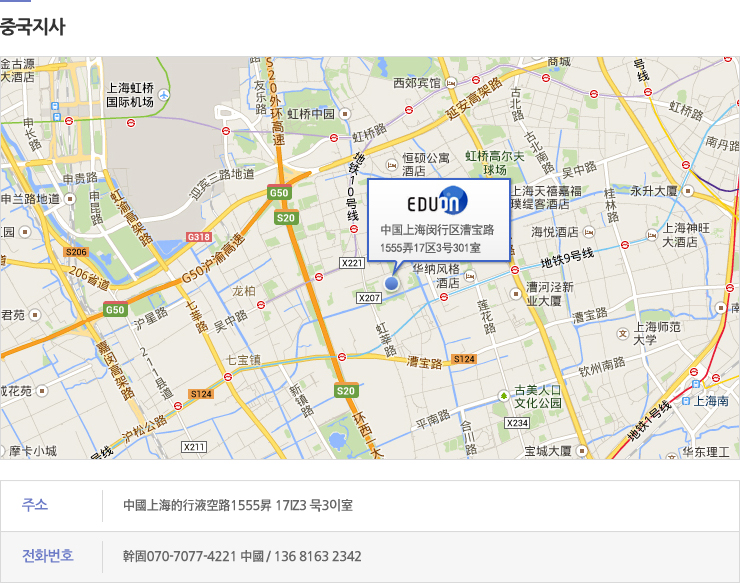Click the 沪松公路 road label
740x583 pixels.
pyautogui.click(x=144, y=429)
